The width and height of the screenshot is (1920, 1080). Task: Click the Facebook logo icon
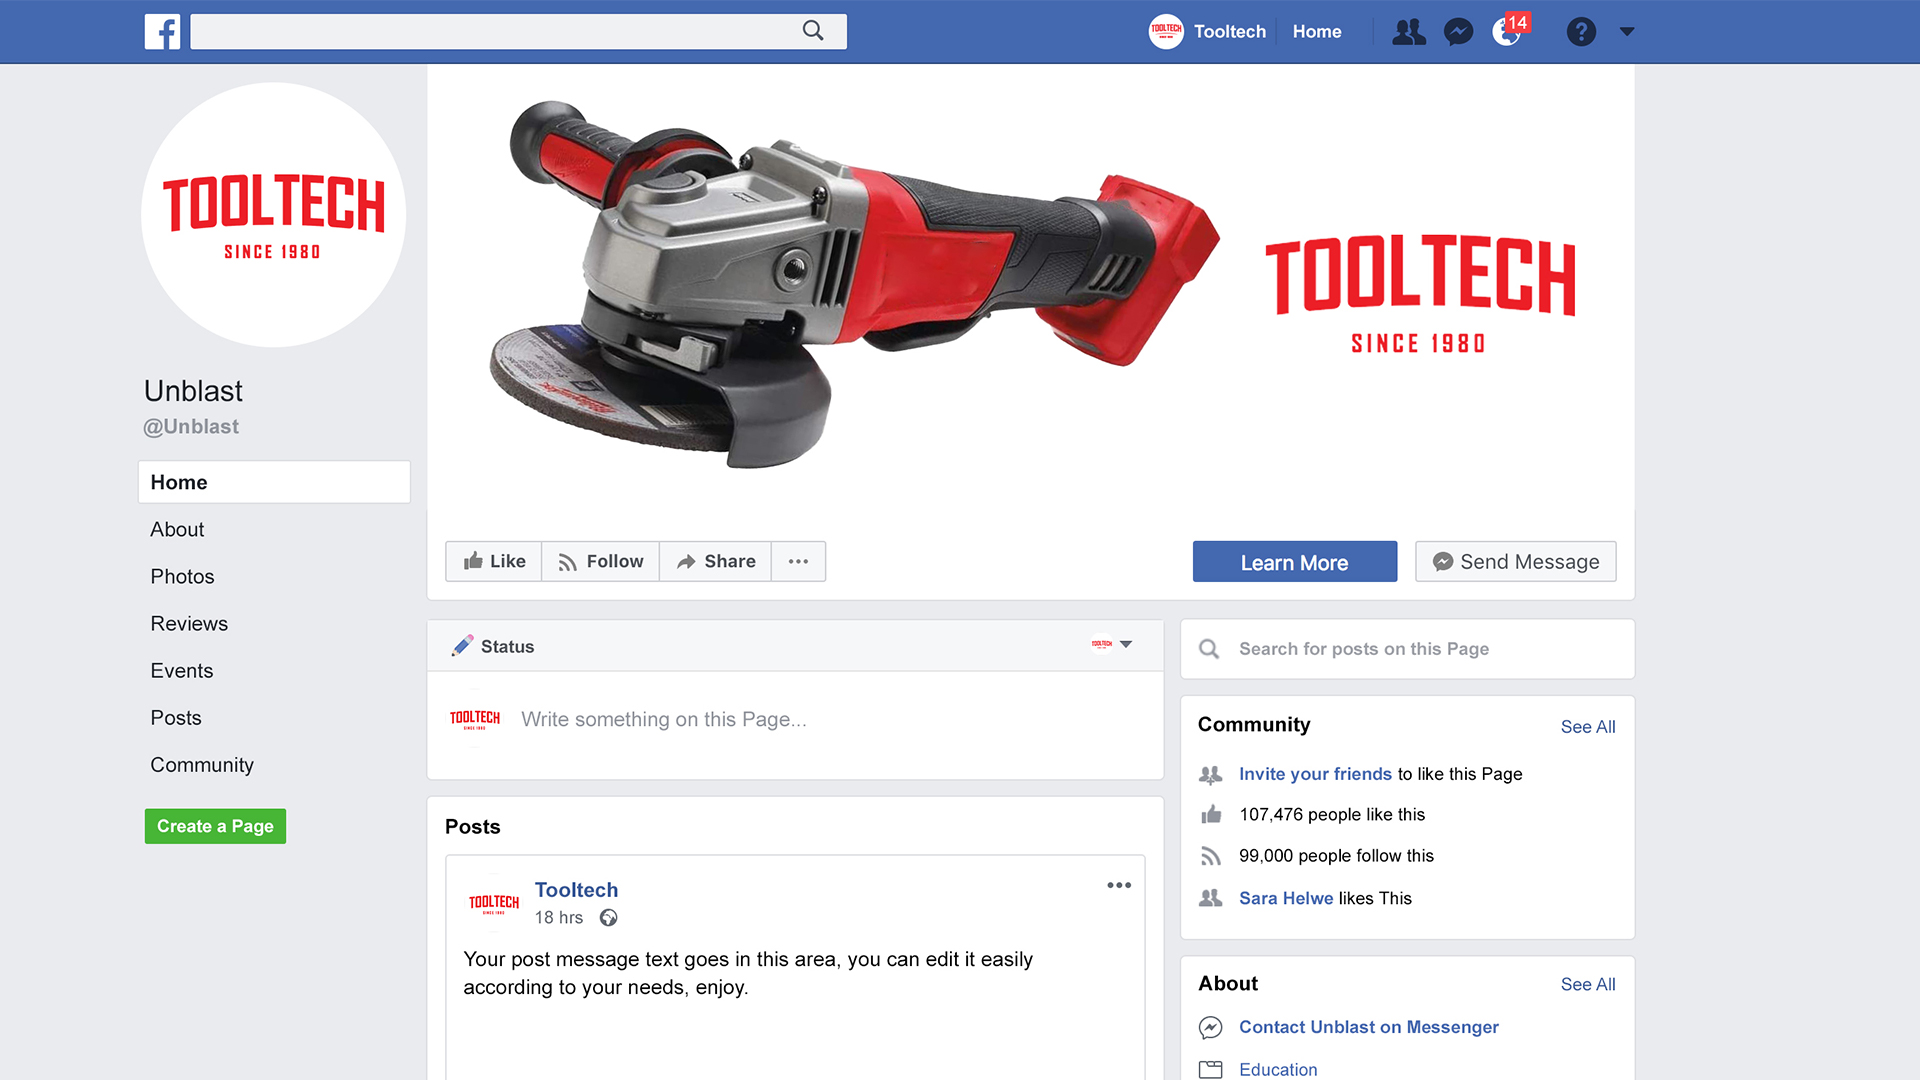[x=162, y=31]
